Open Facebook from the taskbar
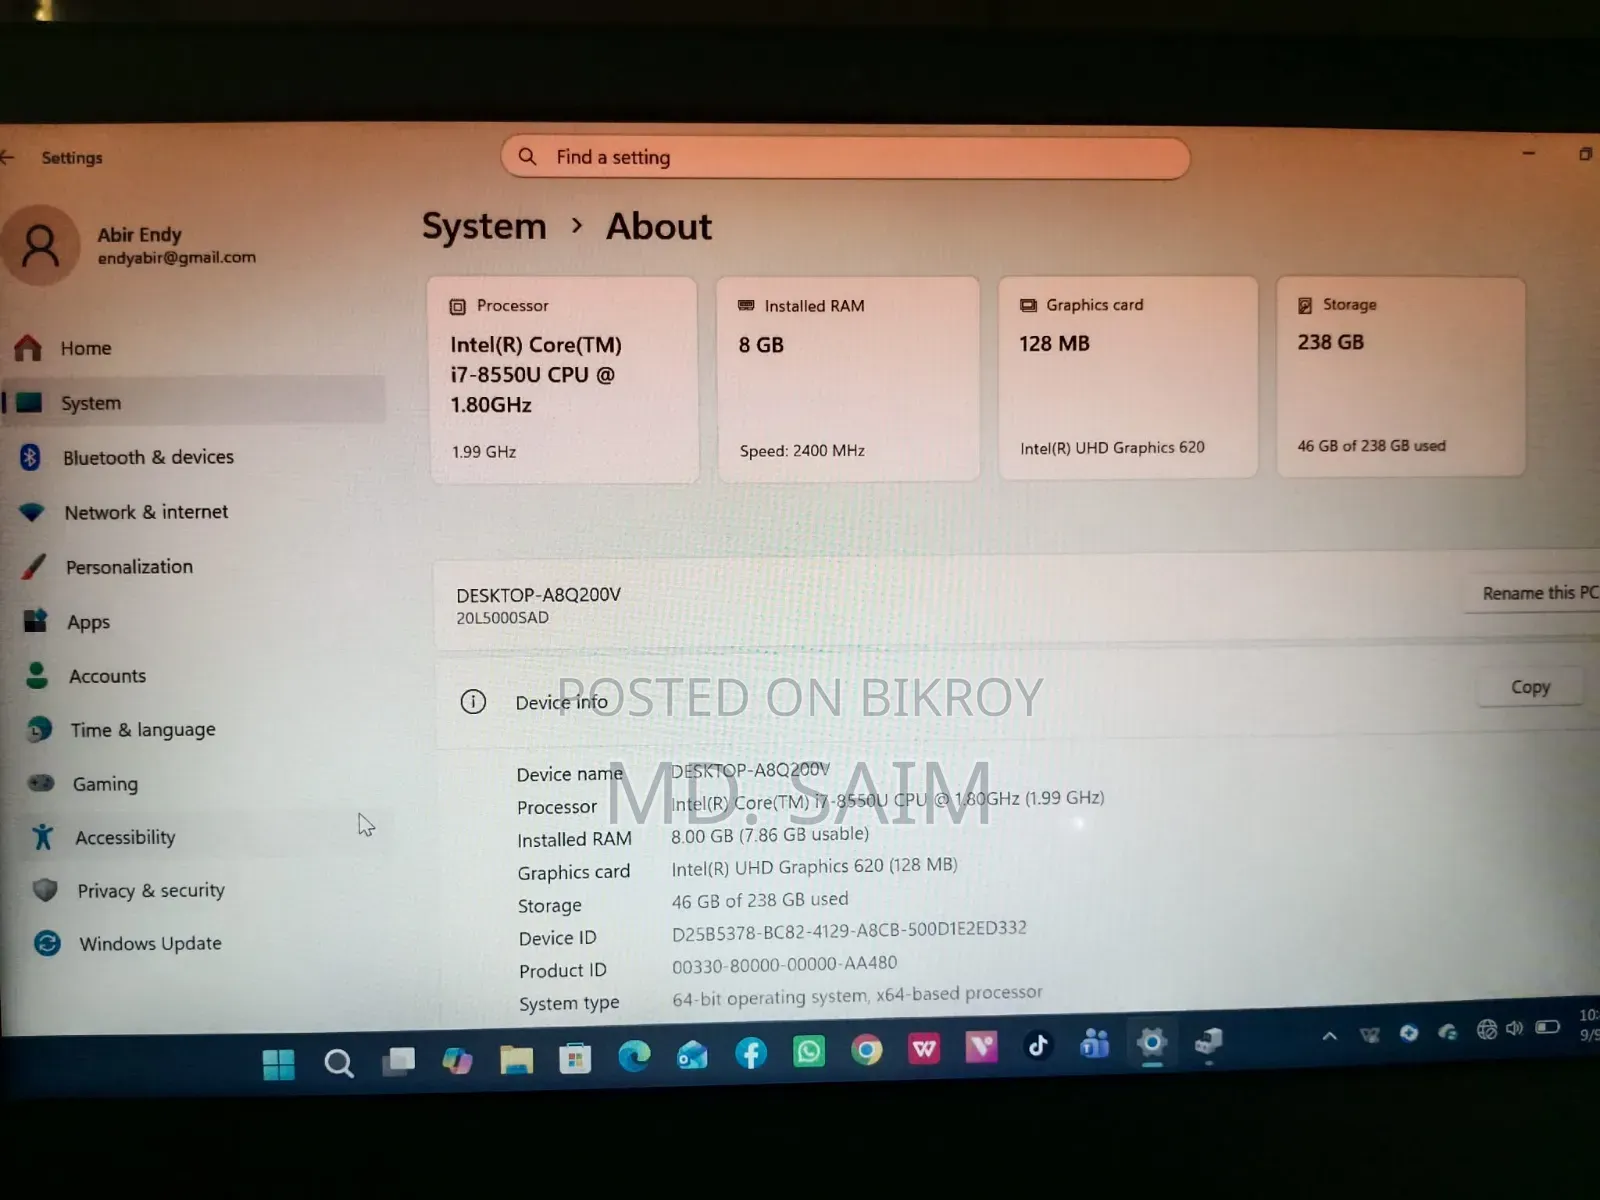 [751, 1053]
